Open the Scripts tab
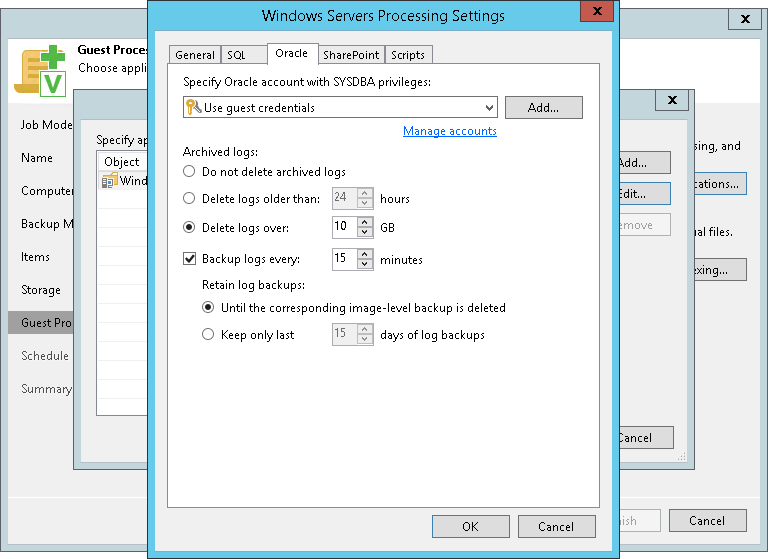Viewport: 768px width, 559px height. click(408, 55)
